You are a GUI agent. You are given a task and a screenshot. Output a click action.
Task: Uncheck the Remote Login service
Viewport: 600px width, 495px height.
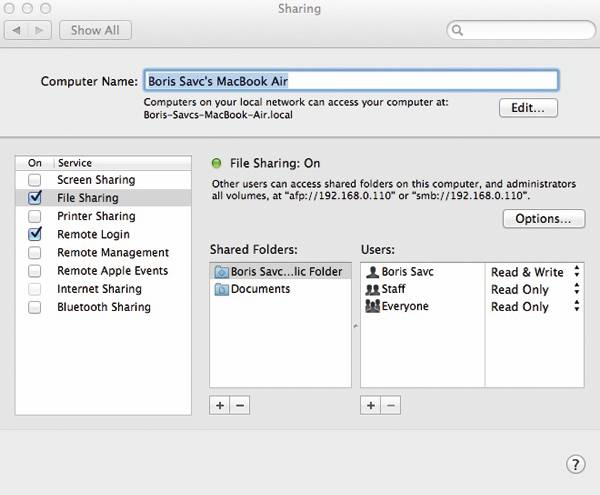(x=35, y=234)
